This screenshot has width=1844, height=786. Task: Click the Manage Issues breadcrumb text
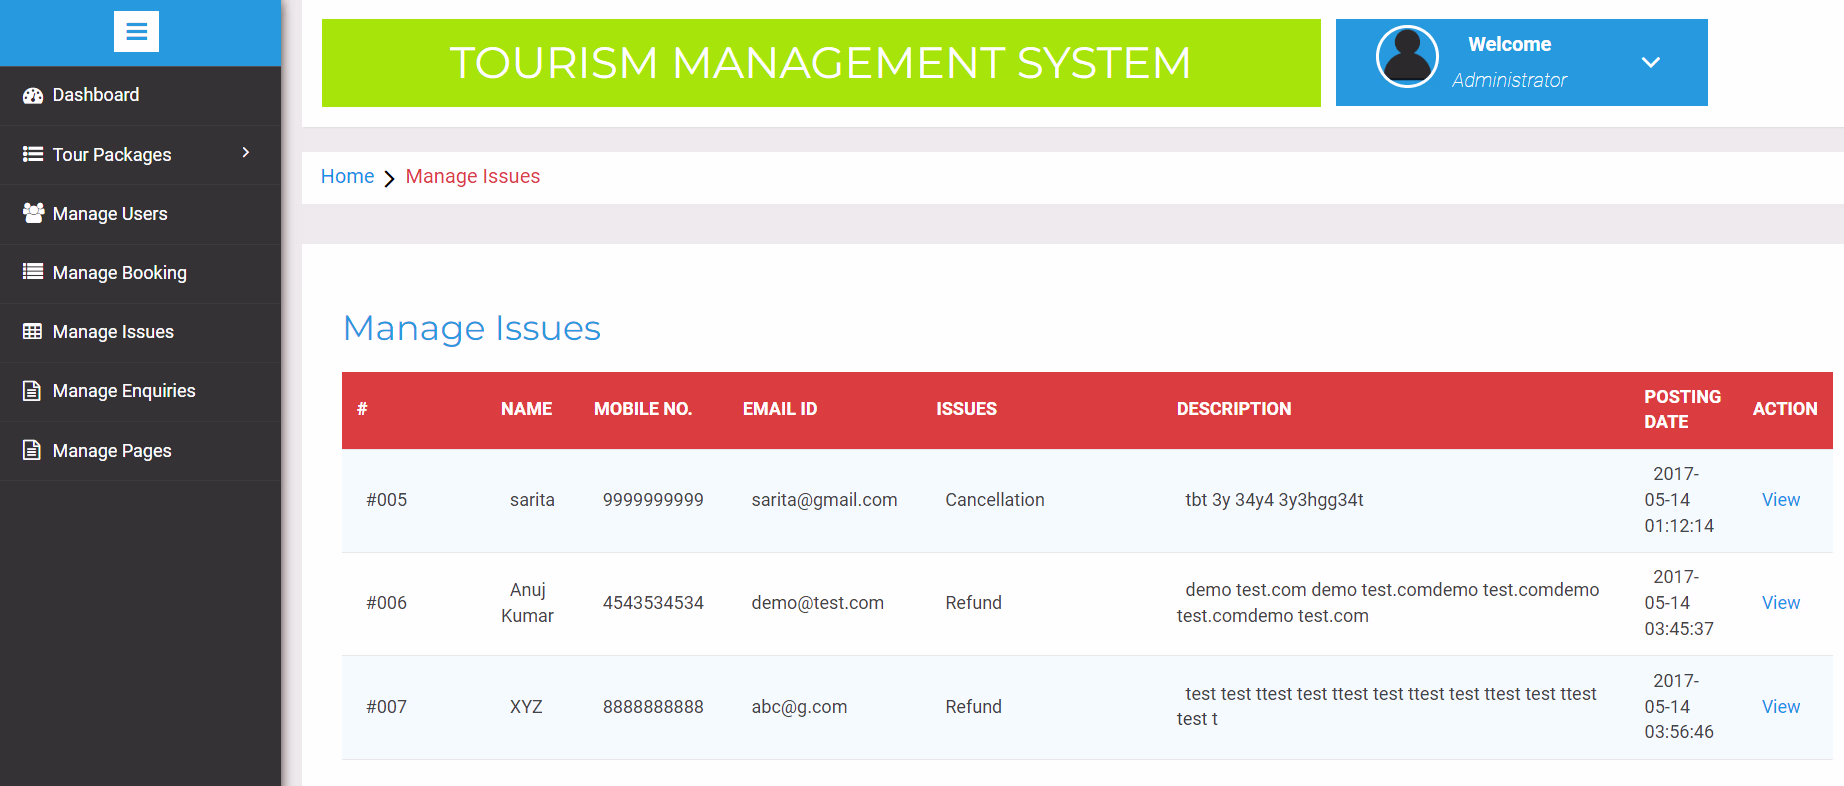(x=472, y=176)
